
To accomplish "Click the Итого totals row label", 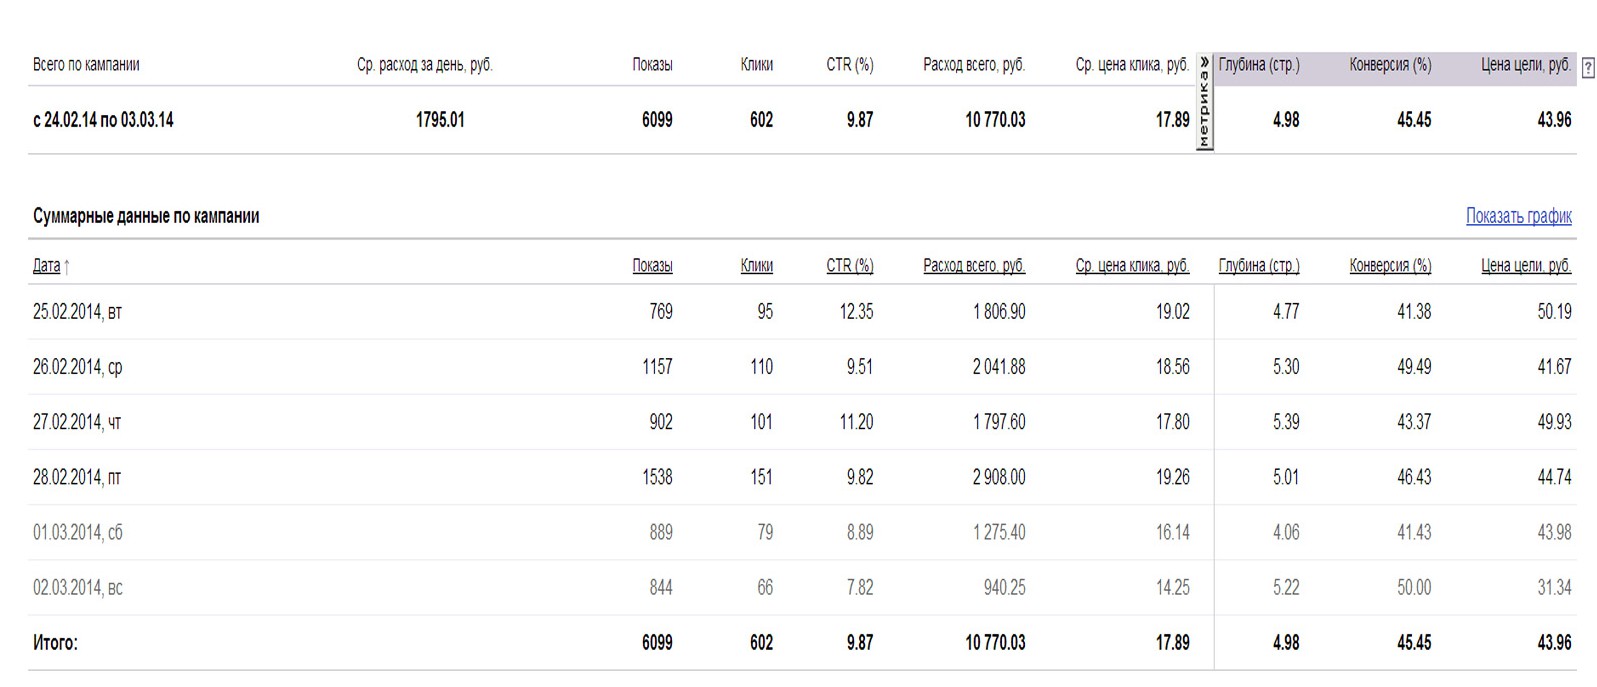I will click(55, 643).
